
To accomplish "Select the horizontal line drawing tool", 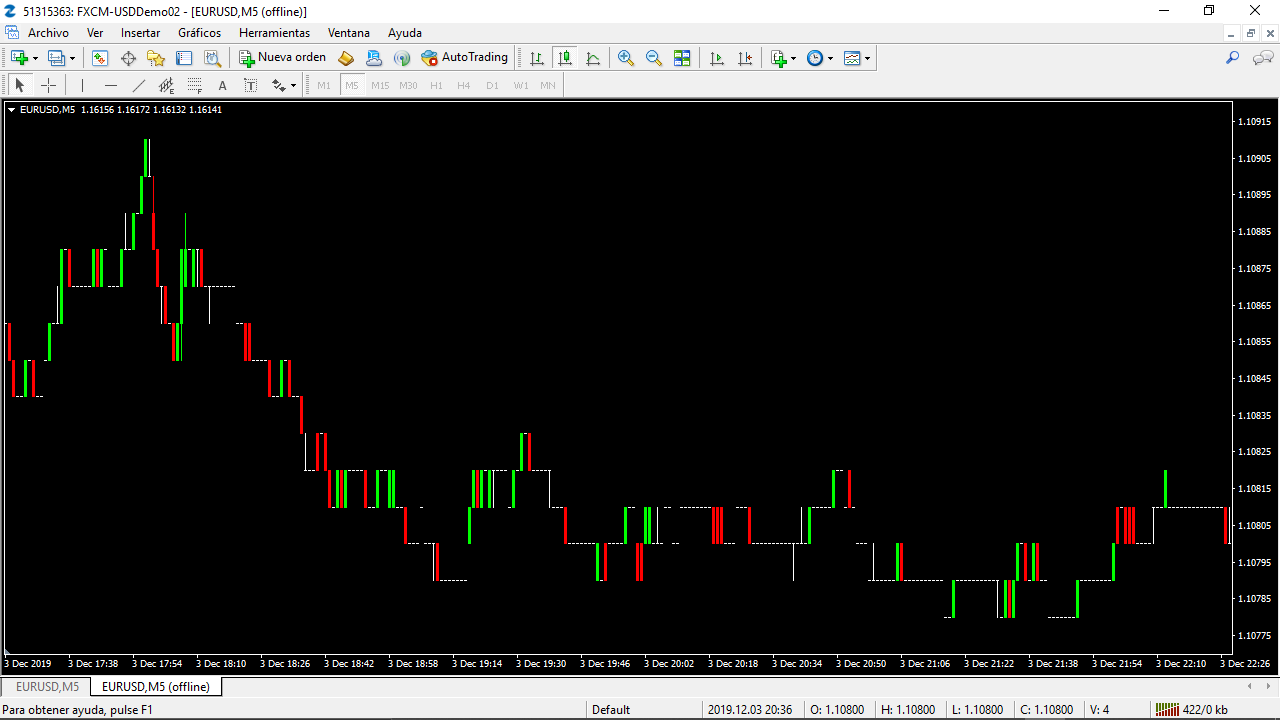I will [x=110, y=85].
